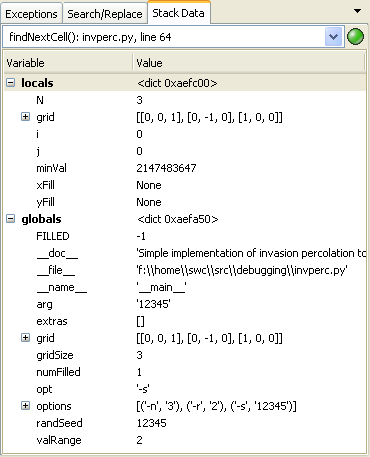Click the 'Simple implementation of invasion percolation' value
Viewport: 370px width, 457px height.
[x=251, y=253]
